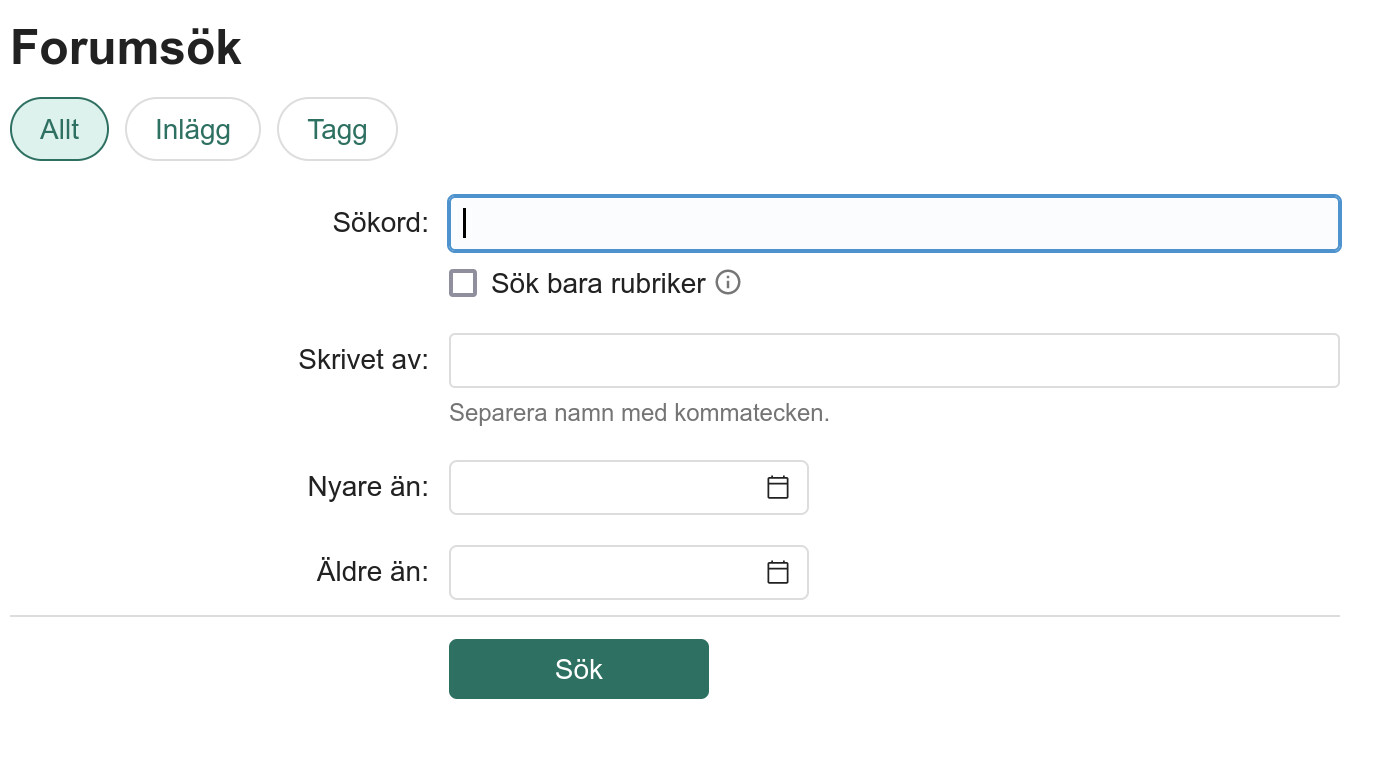Click the Nyare än: label
Viewport: 1374px width, 760px height.
[368, 487]
